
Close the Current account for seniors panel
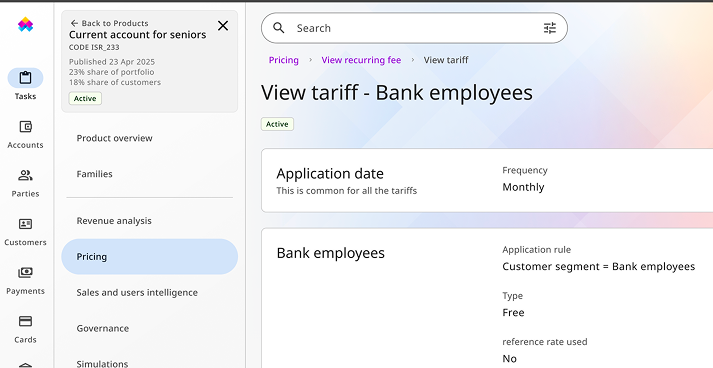tap(223, 26)
